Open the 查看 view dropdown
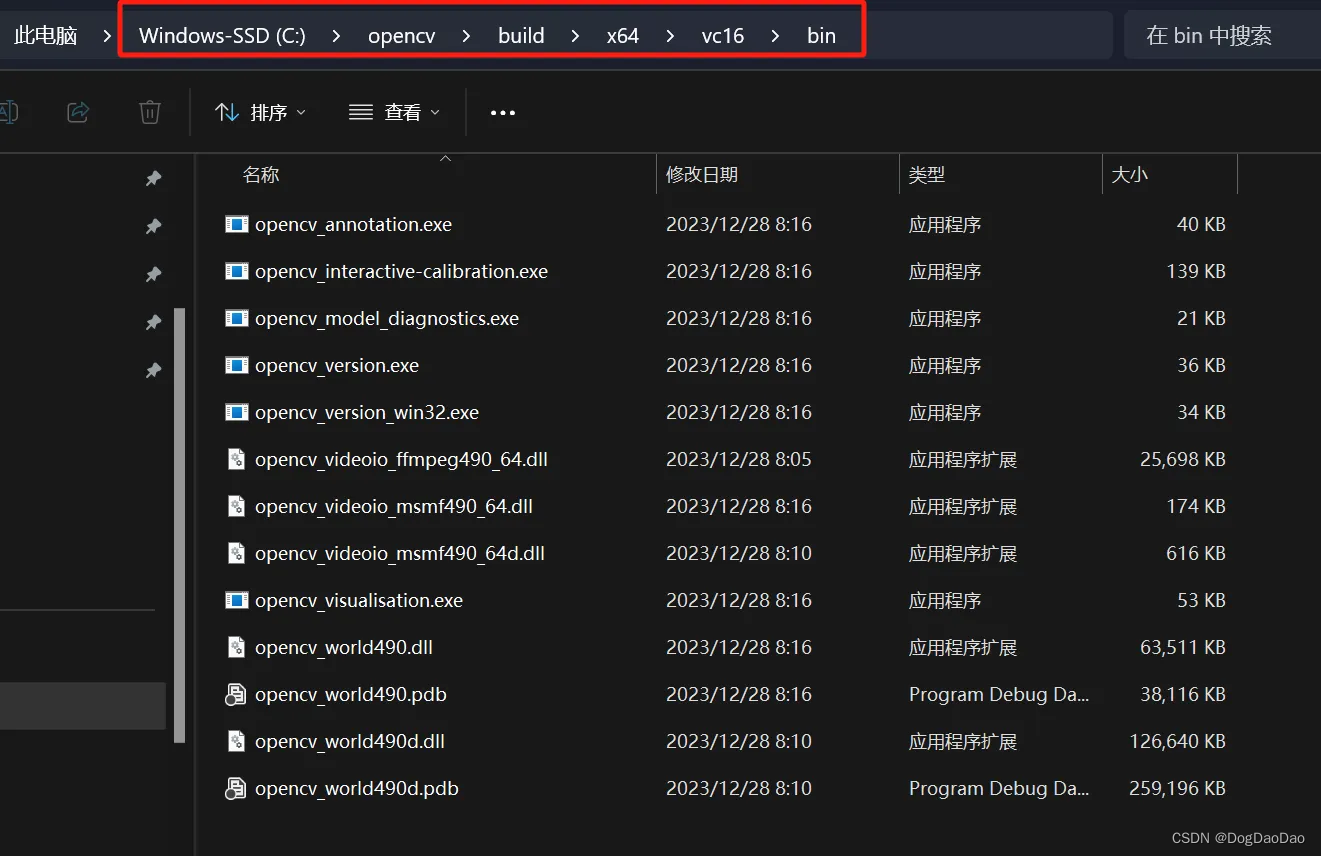The height and width of the screenshot is (856, 1321). (395, 113)
